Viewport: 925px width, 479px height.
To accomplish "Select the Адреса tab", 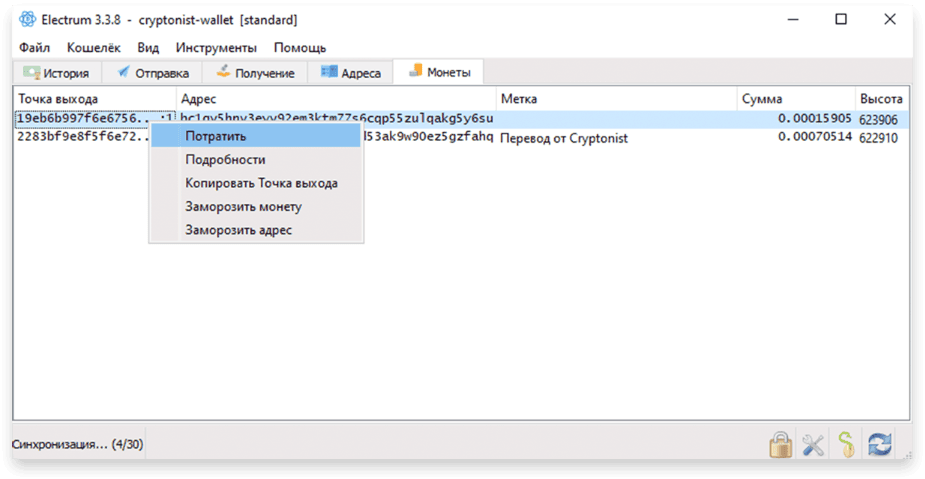I will pos(350,73).
